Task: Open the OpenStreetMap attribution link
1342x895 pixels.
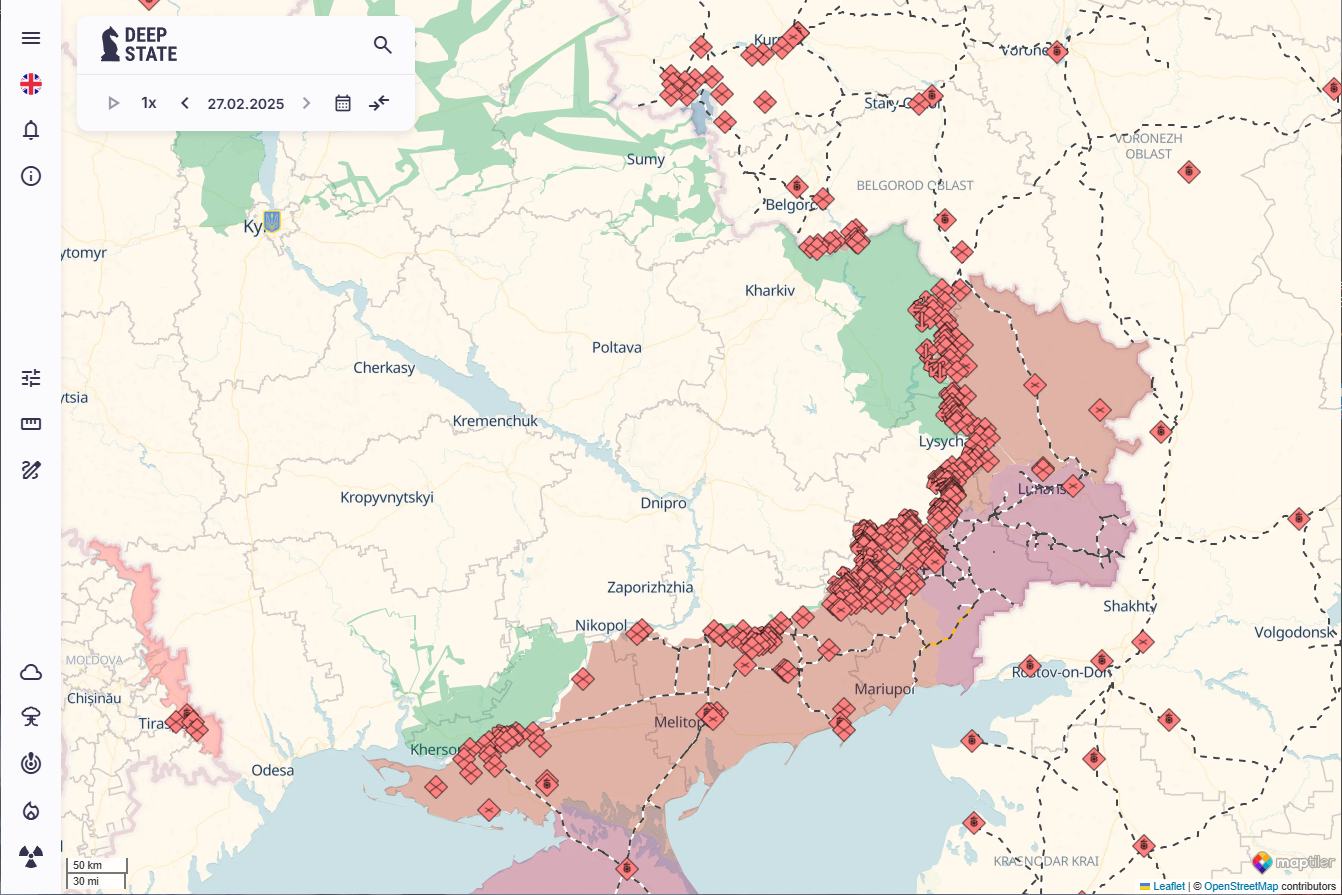Action: click(1240, 887)
